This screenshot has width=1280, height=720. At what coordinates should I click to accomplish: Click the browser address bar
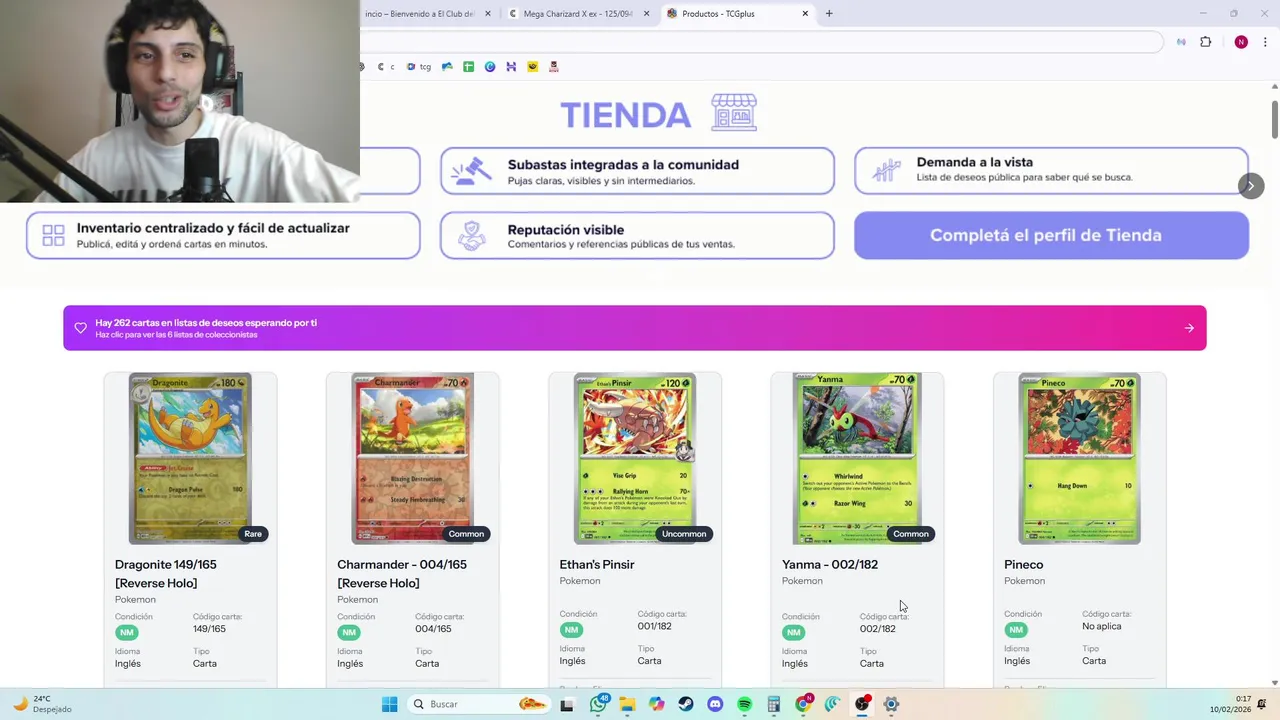pyautogui.click(x=760, y=42)
